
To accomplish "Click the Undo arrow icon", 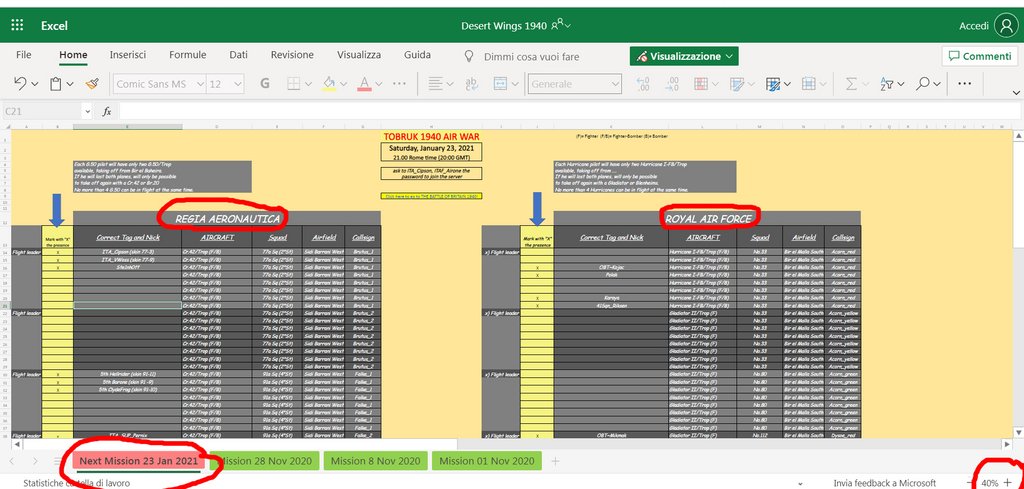I will 20,84.
